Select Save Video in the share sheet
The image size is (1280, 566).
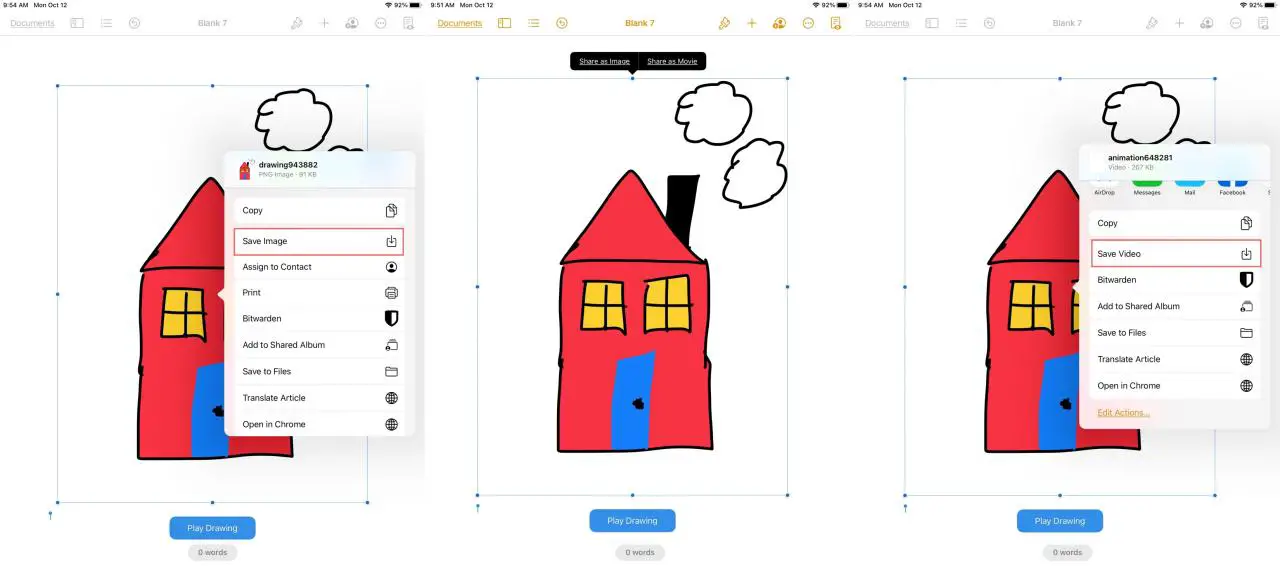click(x=1175, y=254)
